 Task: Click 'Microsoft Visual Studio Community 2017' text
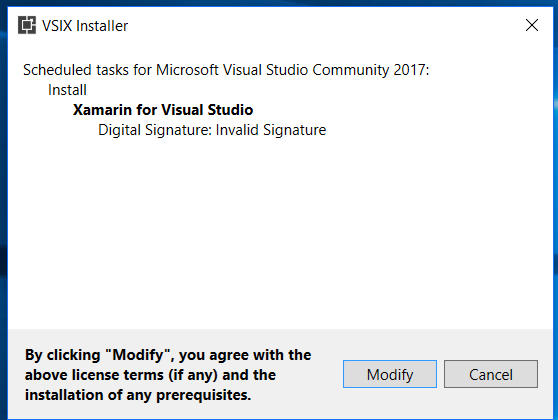pyautogui.click(x=290, y=70)
